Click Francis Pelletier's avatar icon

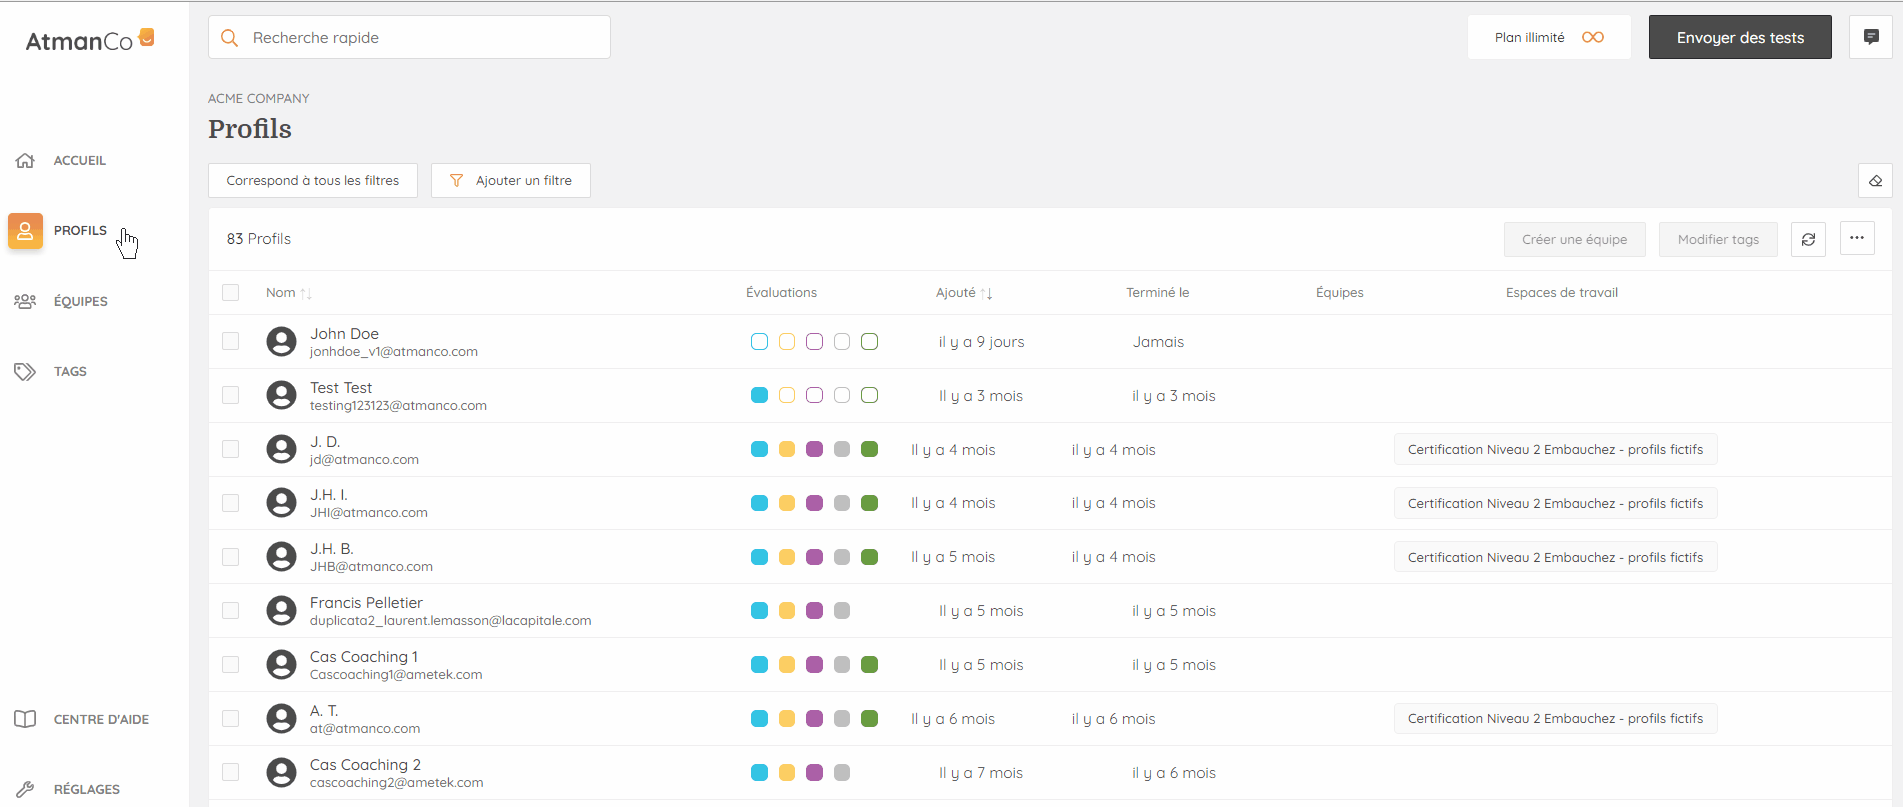tap(281, 610)
